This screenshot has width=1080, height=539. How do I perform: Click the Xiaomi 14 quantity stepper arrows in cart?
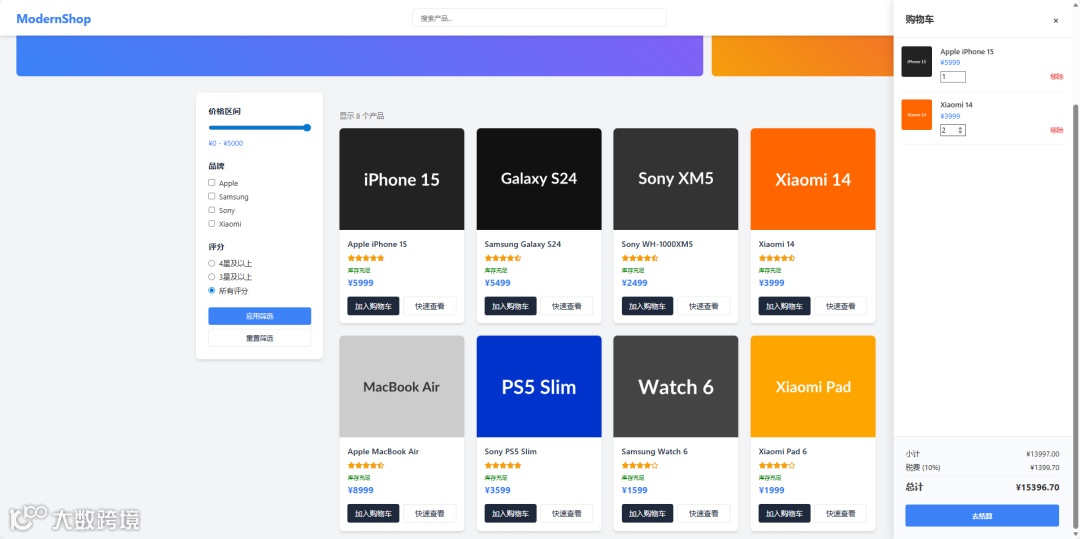pyautogui.click(x=961, y=130)
